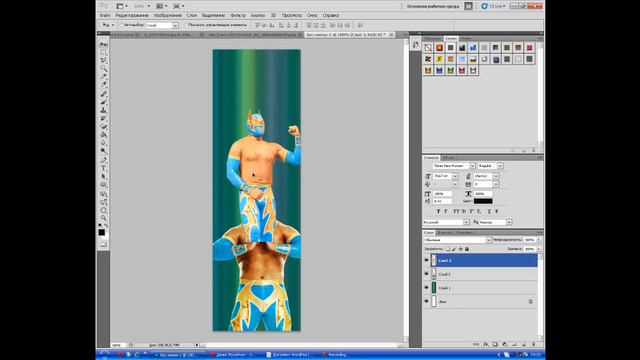Select the Eraser tool
Screen dimensions: 640x360
tap(104, 127)
